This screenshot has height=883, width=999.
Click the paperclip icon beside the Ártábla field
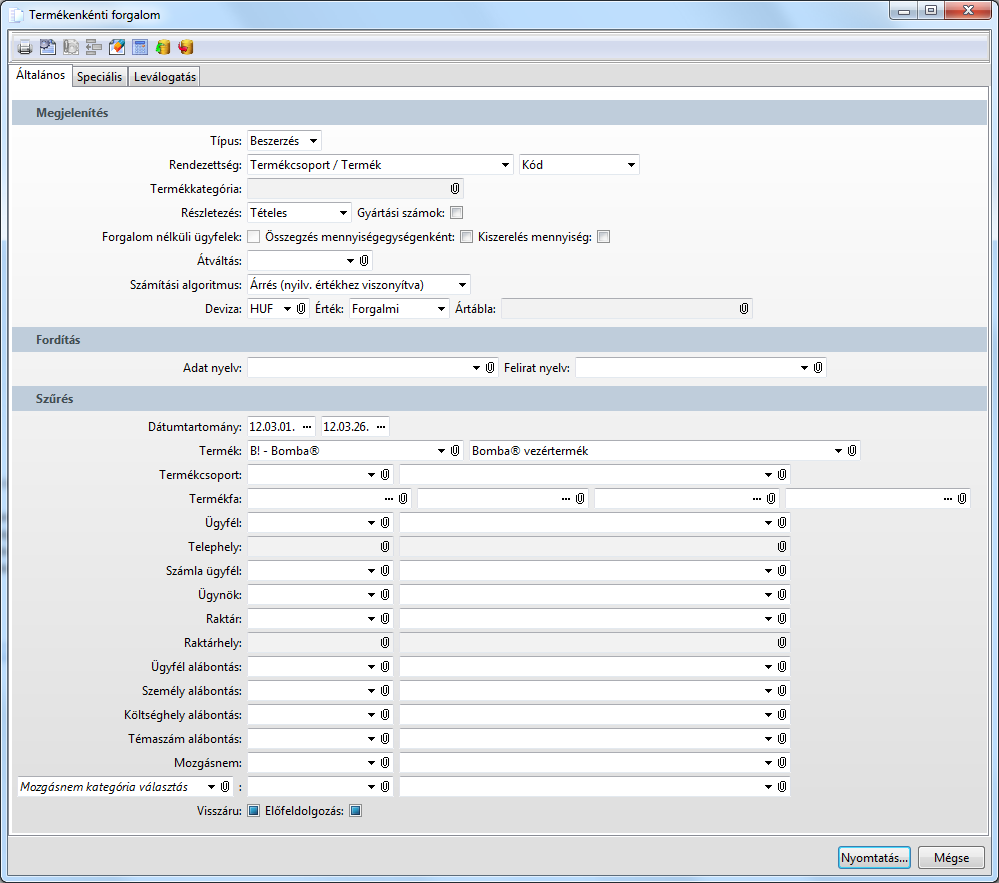pyautogui.click(x=744, y=309)
